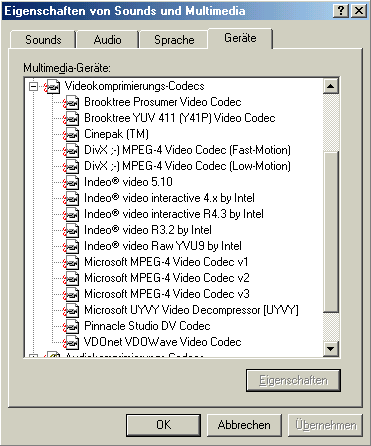Confirm with the OK button
The image size is (371, 446).
tap(163, 425)
